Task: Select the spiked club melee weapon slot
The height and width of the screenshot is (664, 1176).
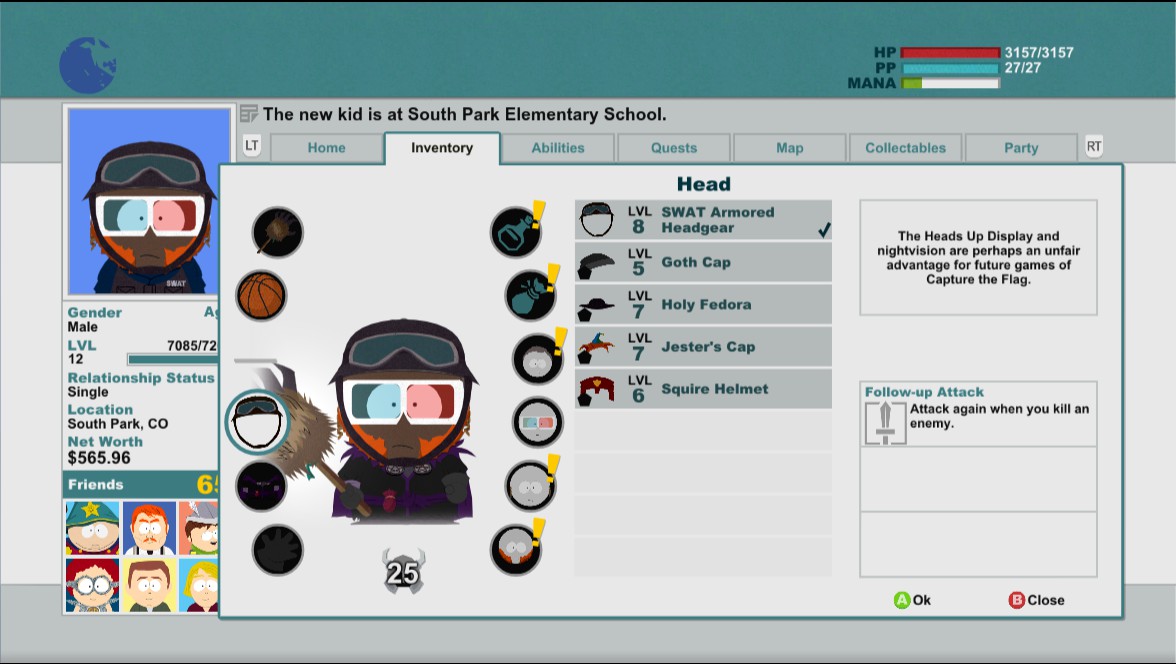Action: tap(277, 232)
